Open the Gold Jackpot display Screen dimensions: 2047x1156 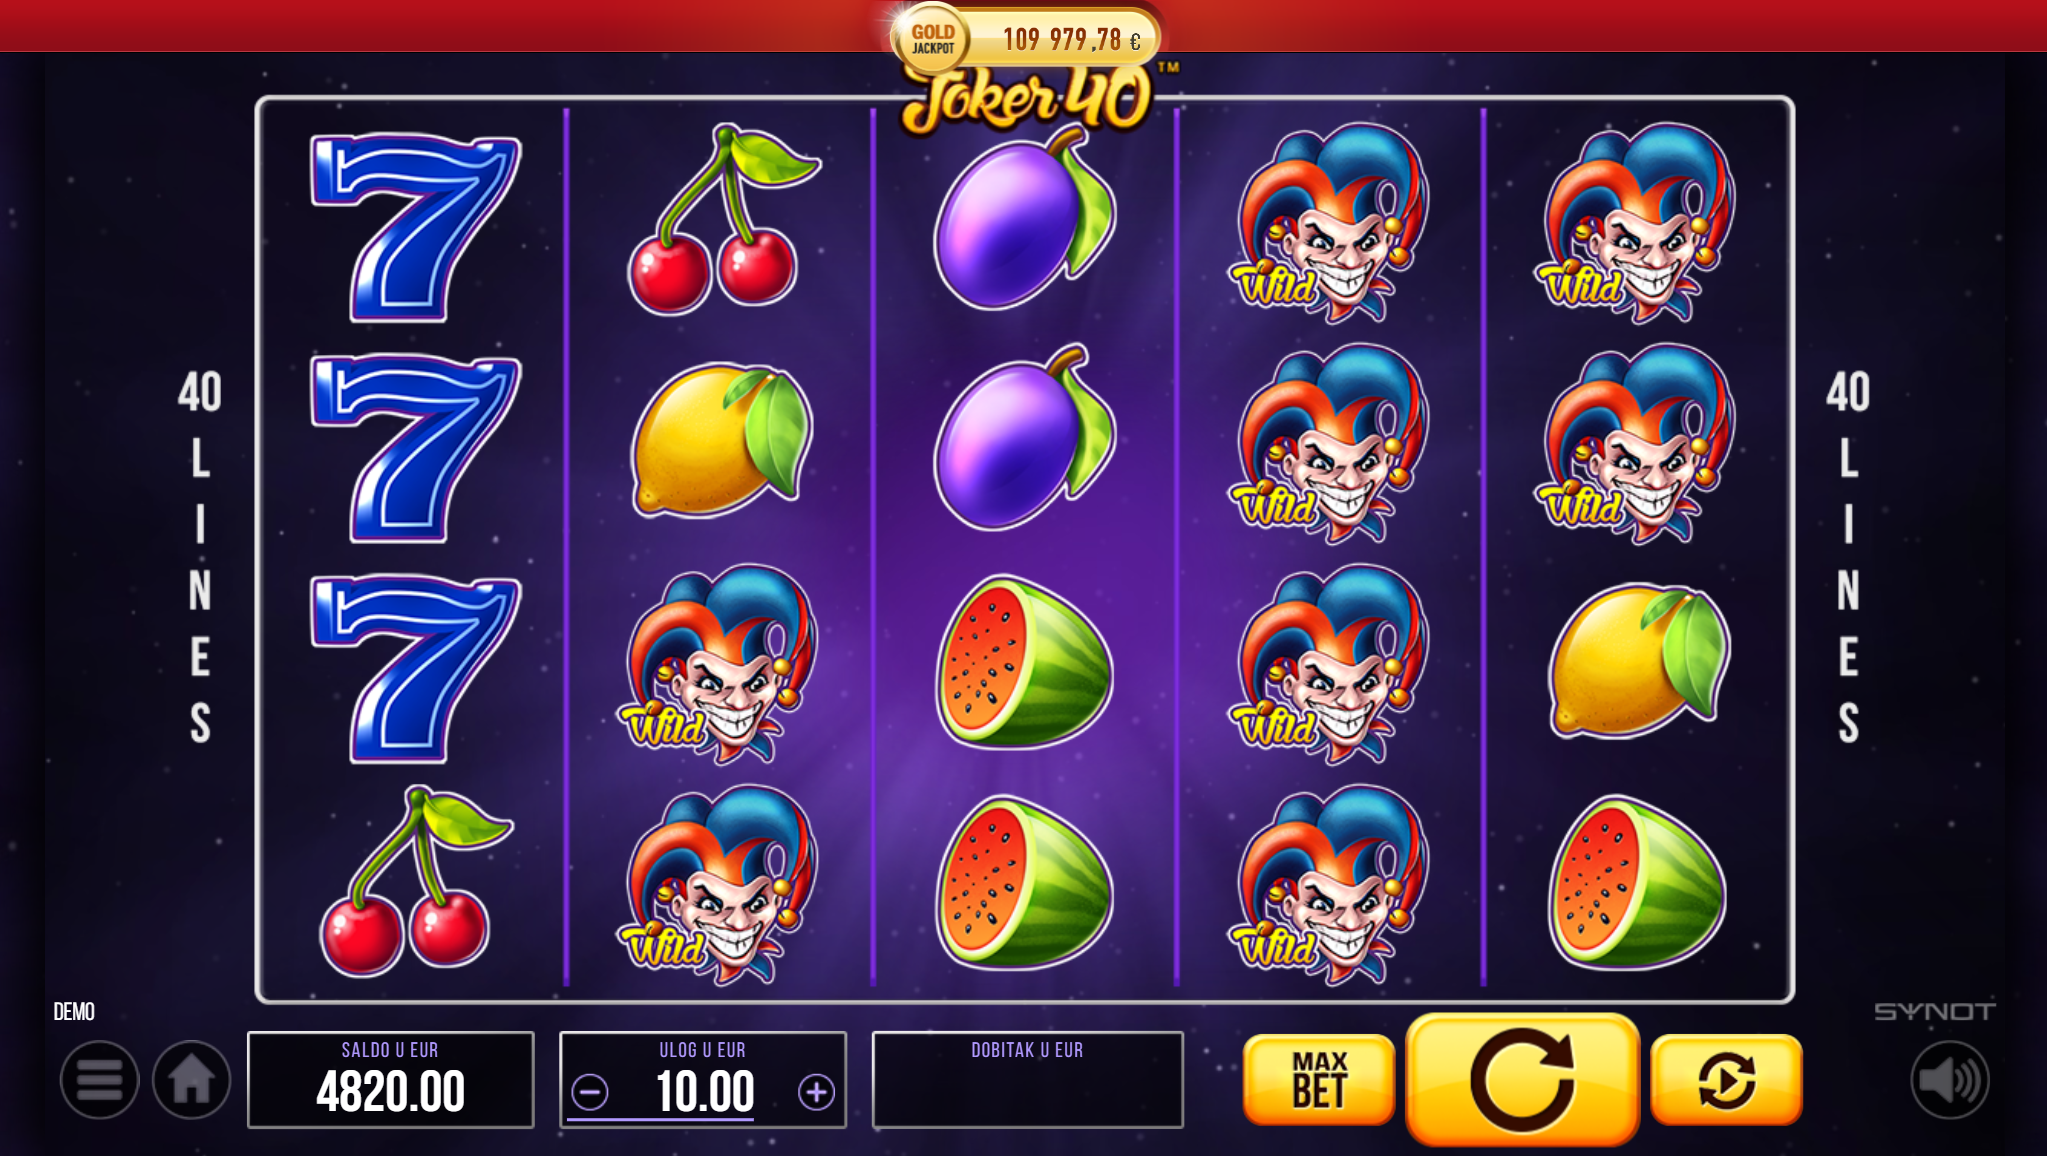(1027, 38)
